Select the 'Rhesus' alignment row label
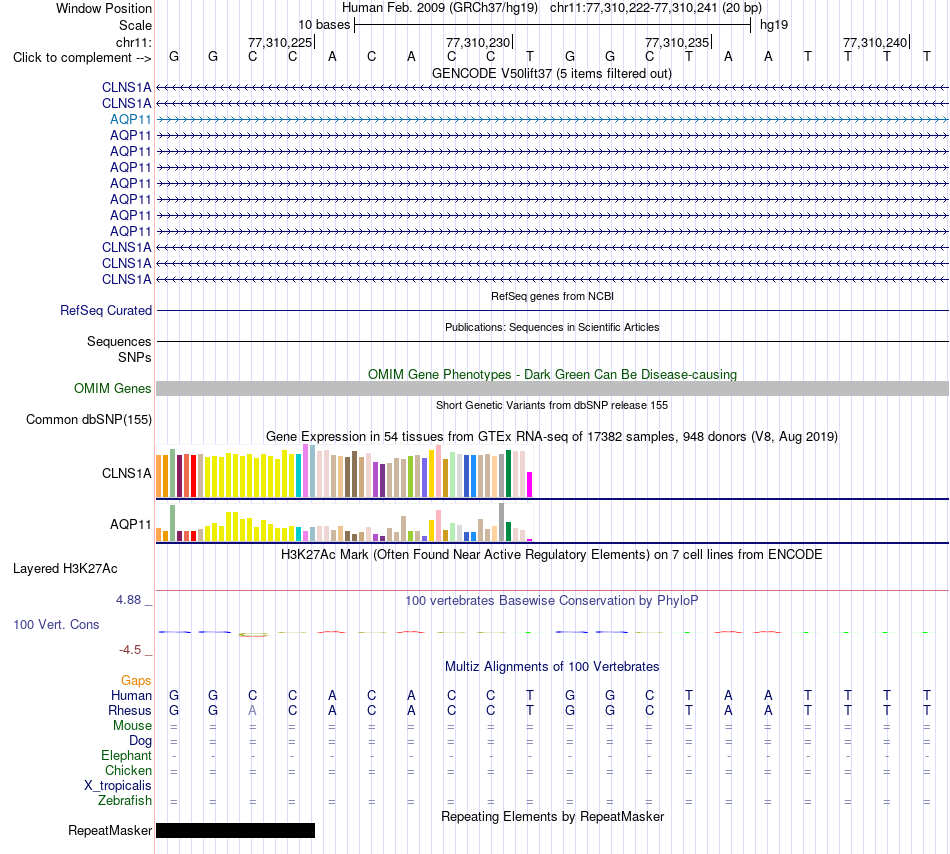 [x=130, y=710]
